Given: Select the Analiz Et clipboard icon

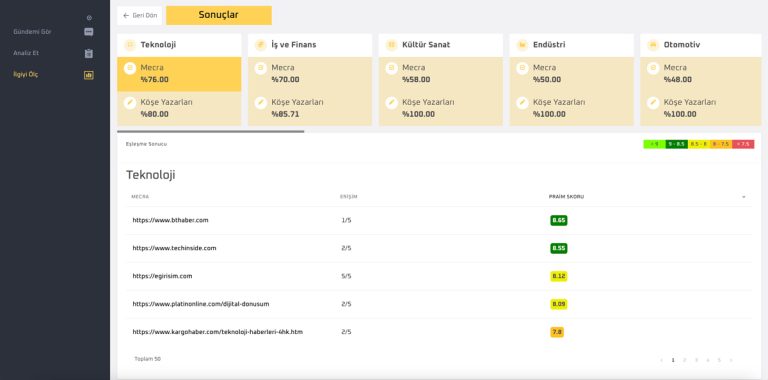Looking at the screenshot, I should click(x=89, y=53).
